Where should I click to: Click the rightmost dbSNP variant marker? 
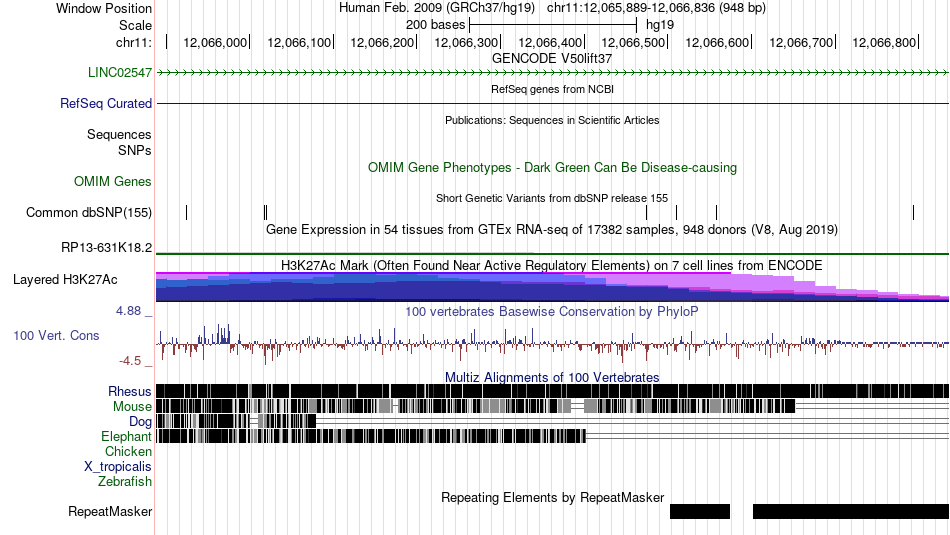pos(913,213)
